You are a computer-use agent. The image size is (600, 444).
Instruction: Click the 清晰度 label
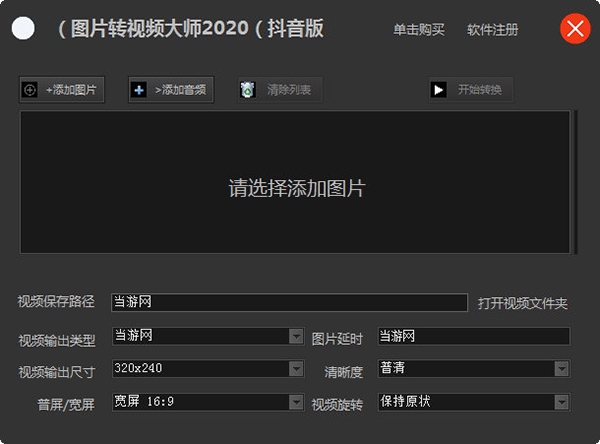tap(343, 372)
